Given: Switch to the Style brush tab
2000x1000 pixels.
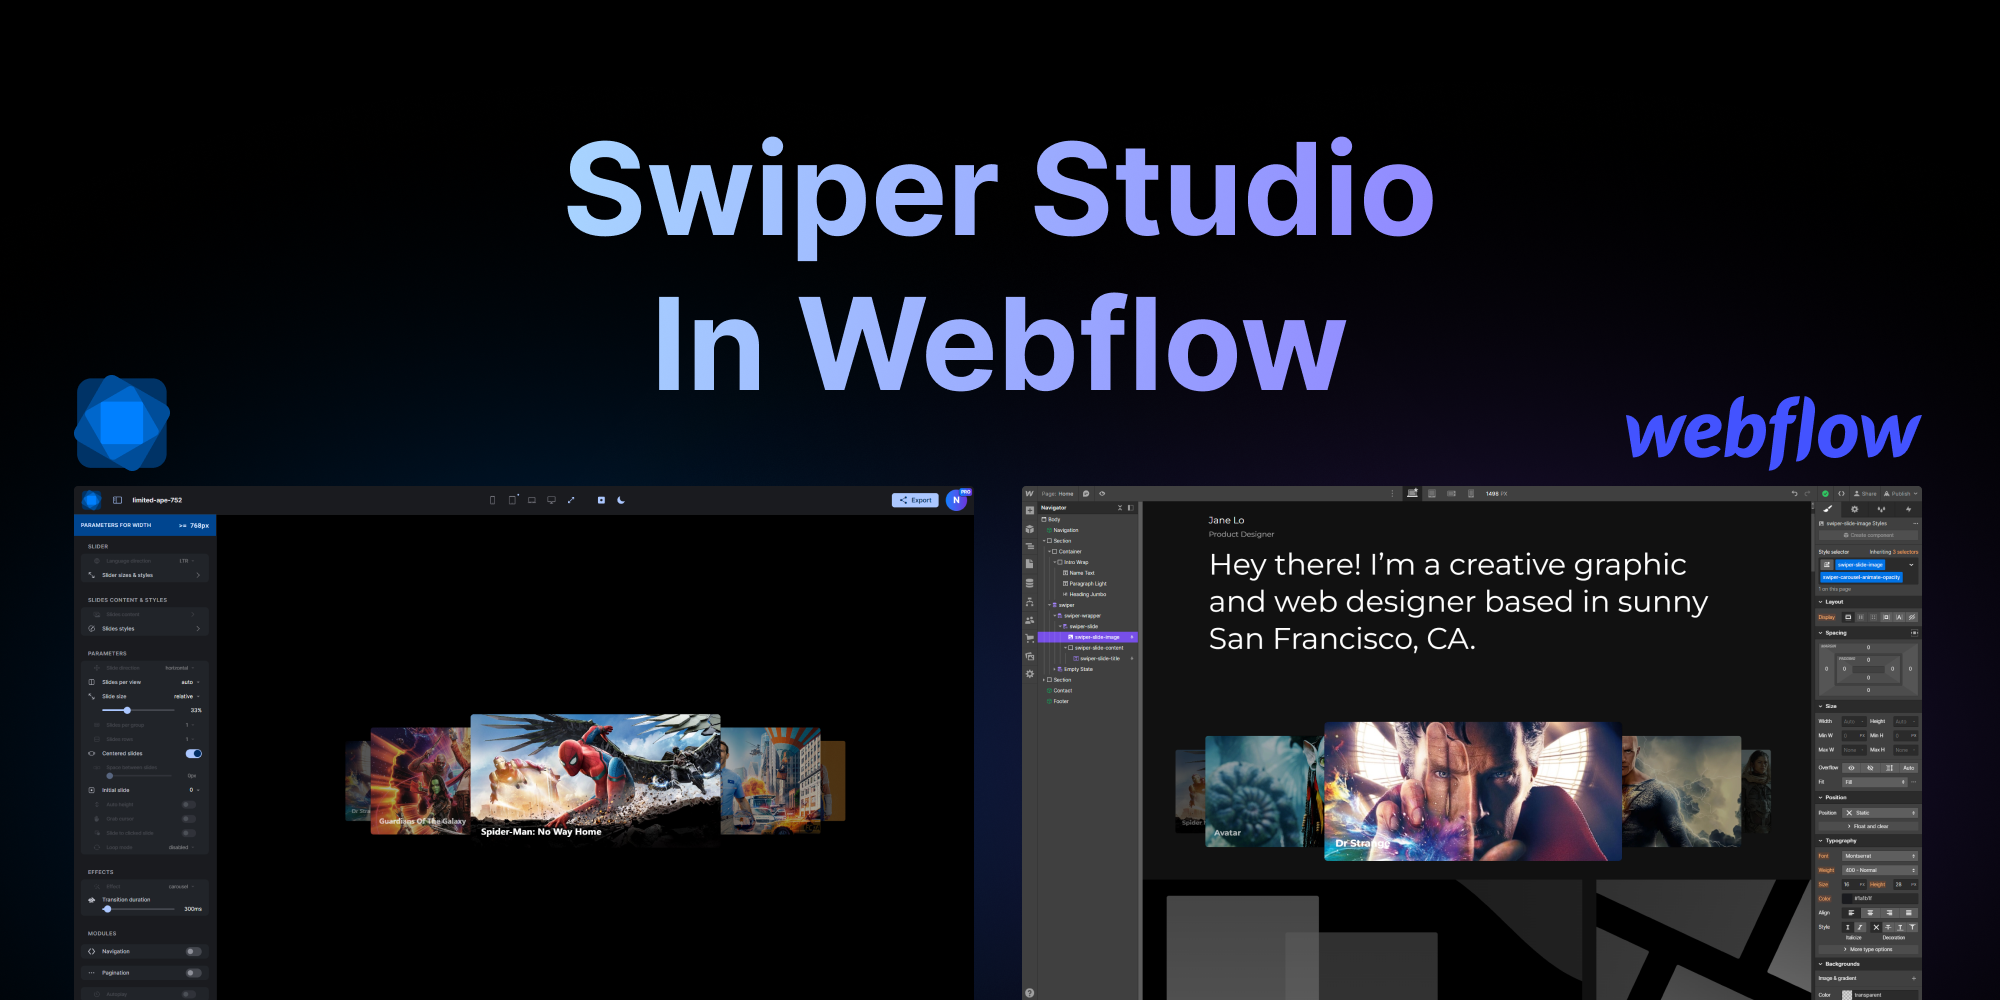Looking at the screenshot, I should (1827, 509).
